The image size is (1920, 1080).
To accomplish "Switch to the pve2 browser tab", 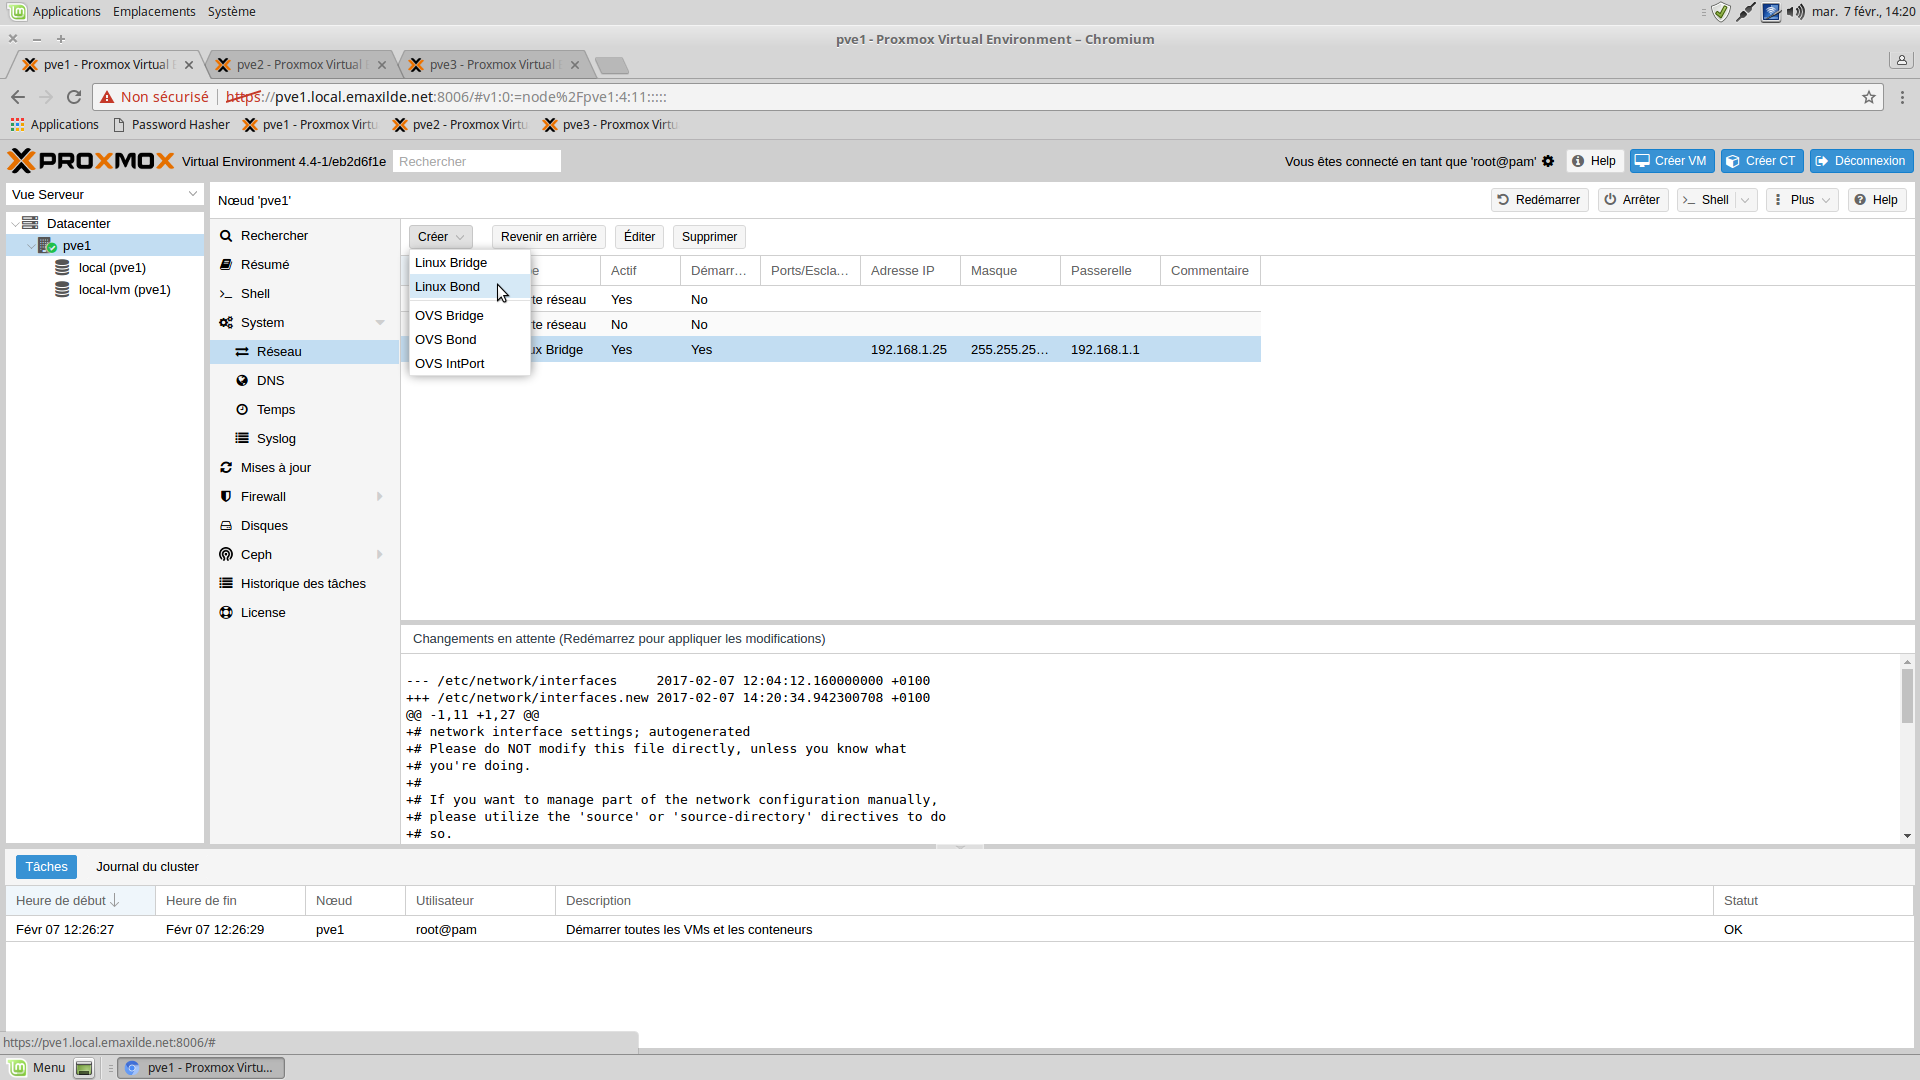I will (x=300, y=65).
